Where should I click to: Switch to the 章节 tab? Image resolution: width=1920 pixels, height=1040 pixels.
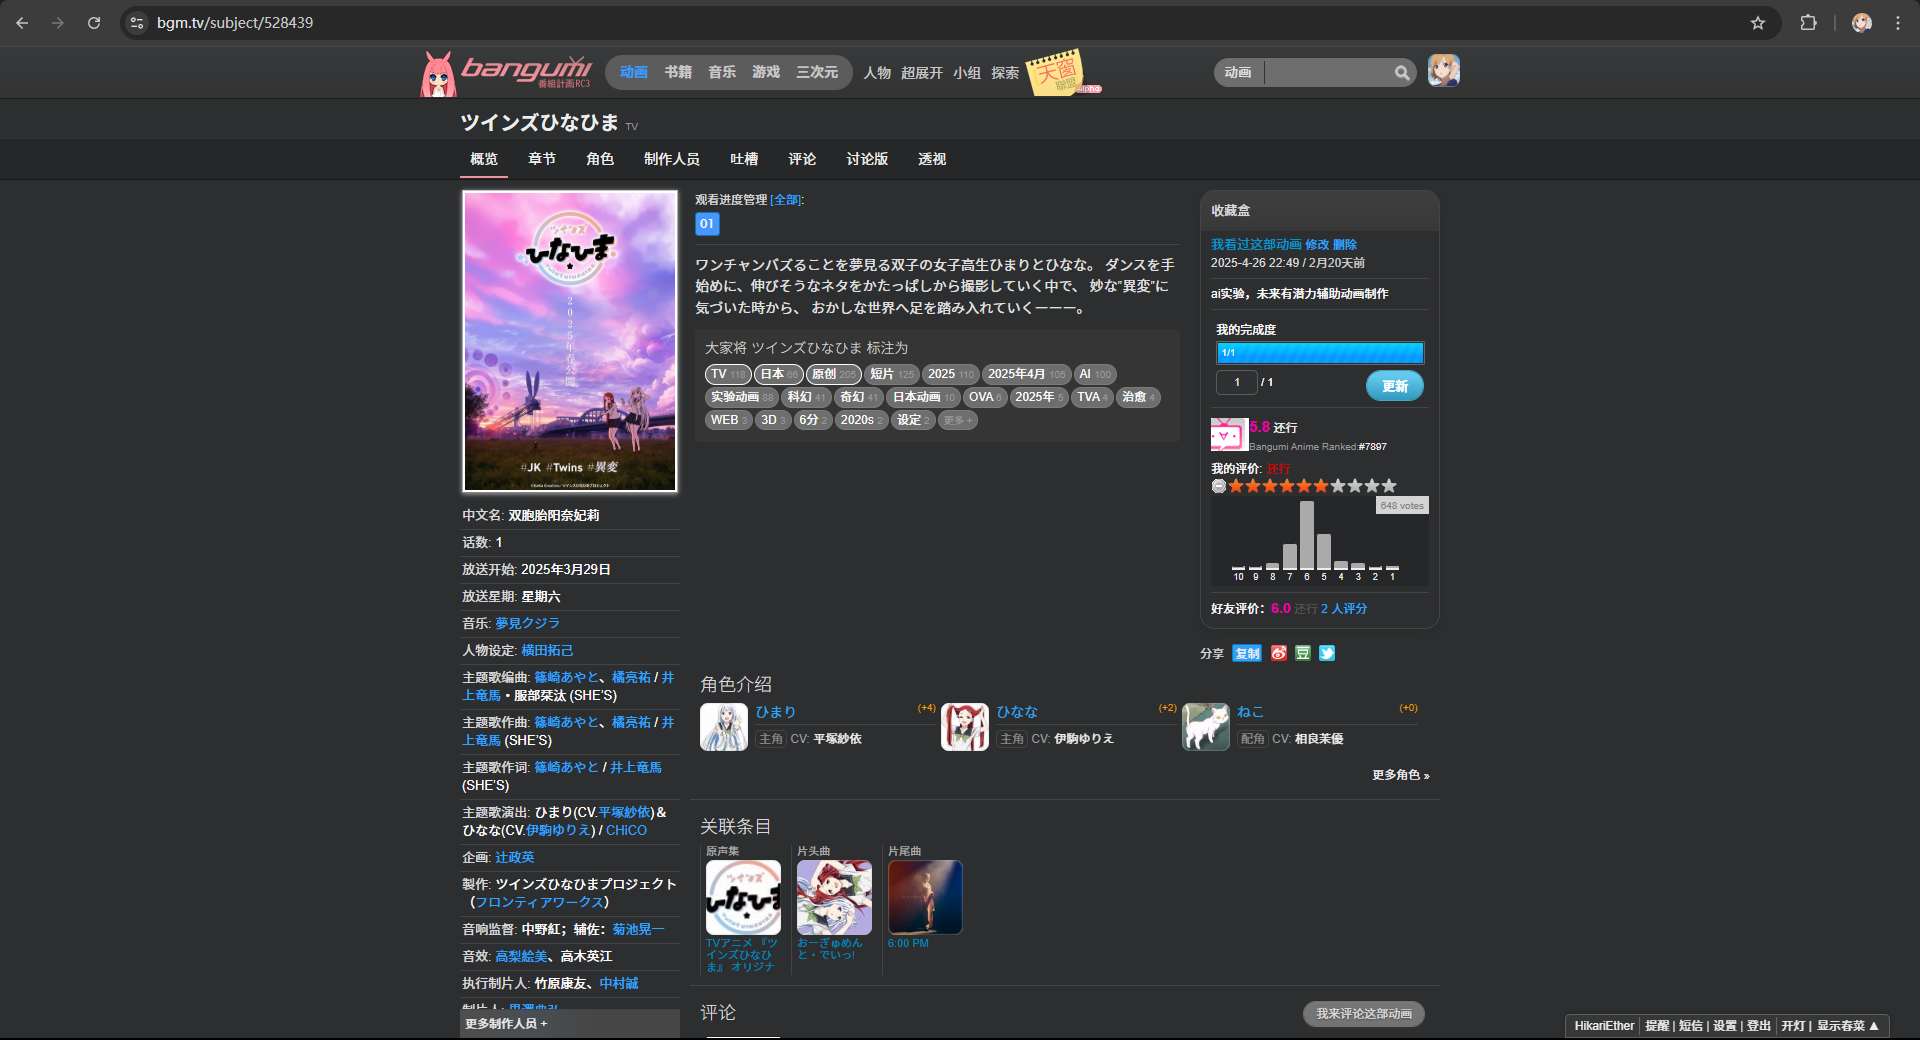[542, 159]
